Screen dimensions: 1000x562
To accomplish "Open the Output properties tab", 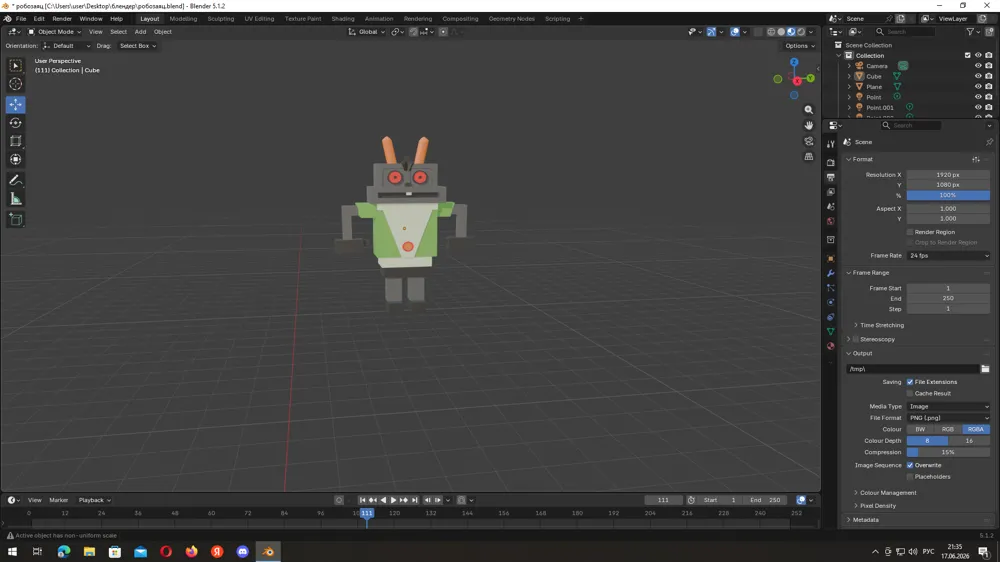I will [830, 177].
